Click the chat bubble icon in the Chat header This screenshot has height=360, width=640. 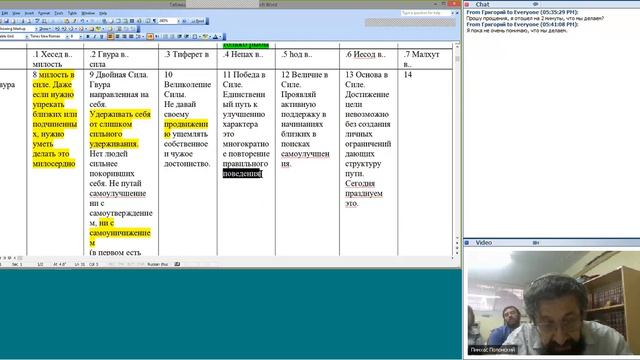tap(535, 4)
